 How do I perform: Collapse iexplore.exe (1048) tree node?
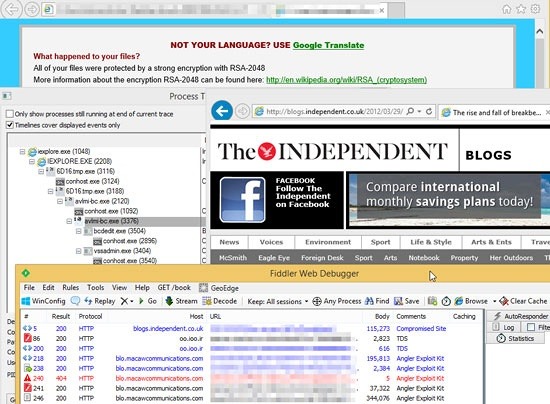pyautogui.click(x=22, y=152)
